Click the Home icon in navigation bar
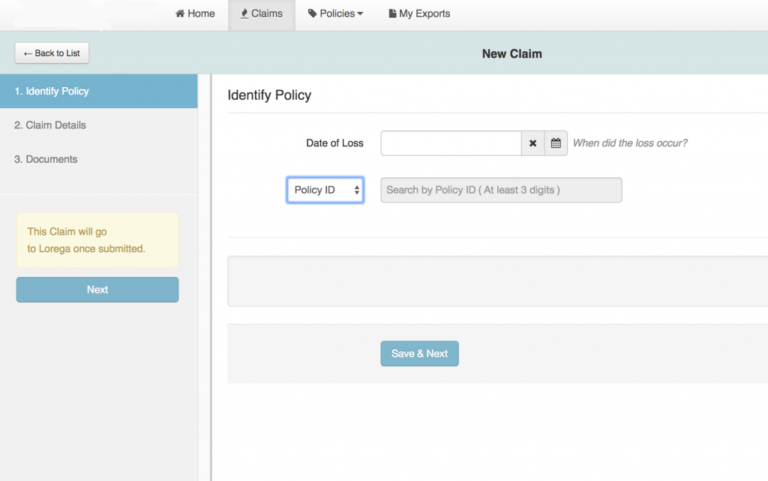Image resolution: width=768 pixels, height=481 pixels. click(x=181, y=14)
